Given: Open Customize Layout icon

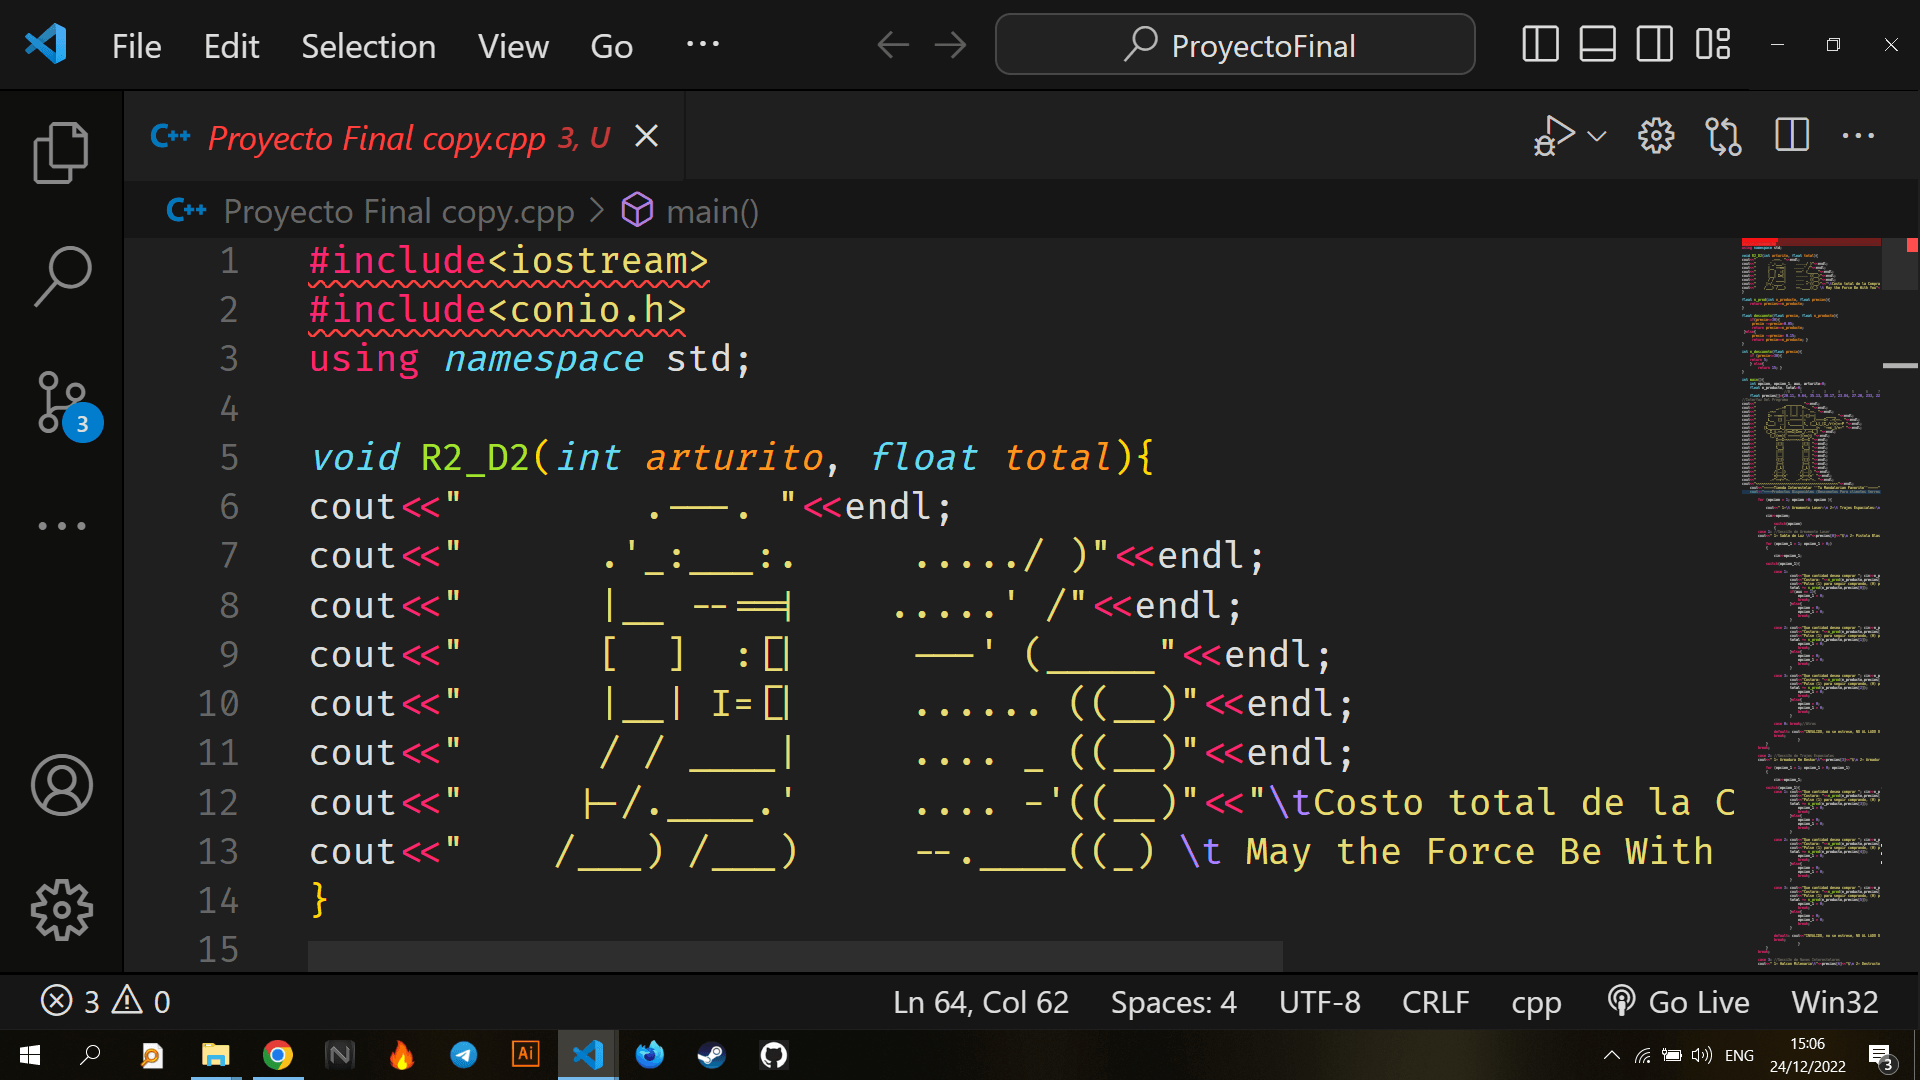Looking at the screenshot, I should pos(1712,45).
